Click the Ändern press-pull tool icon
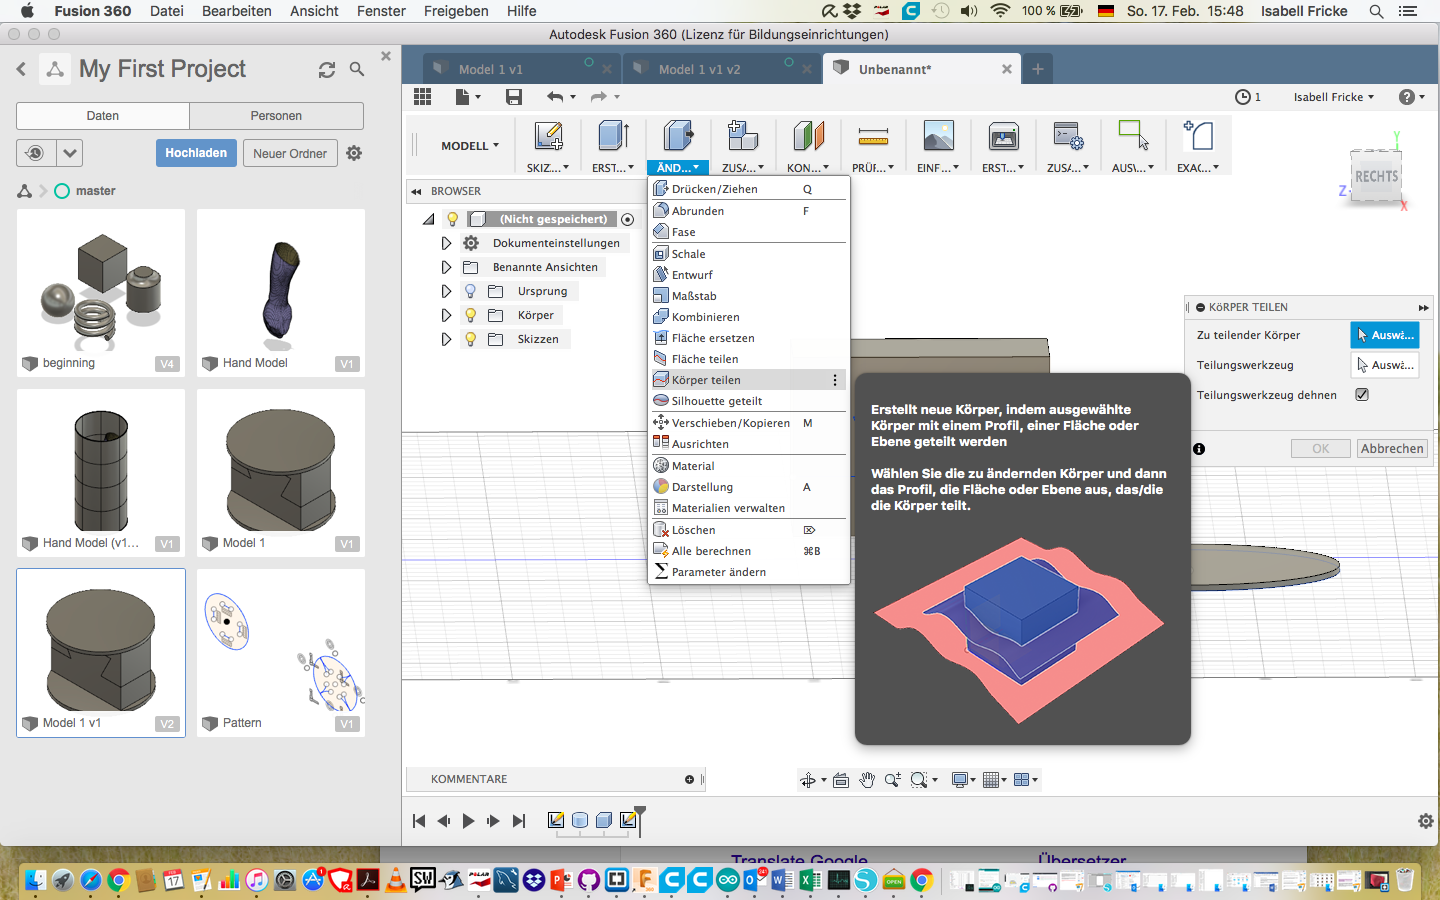The width and height of the screenshot is (1440, 900). coord(678,136)
